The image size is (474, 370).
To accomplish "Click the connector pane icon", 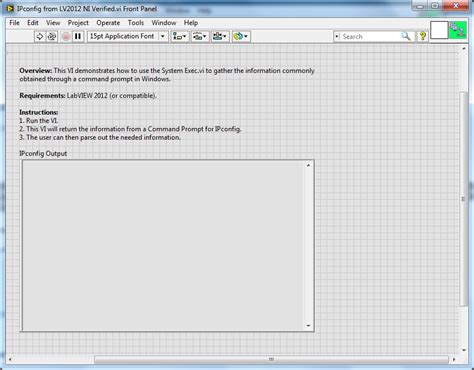I will tap(439, 31).
